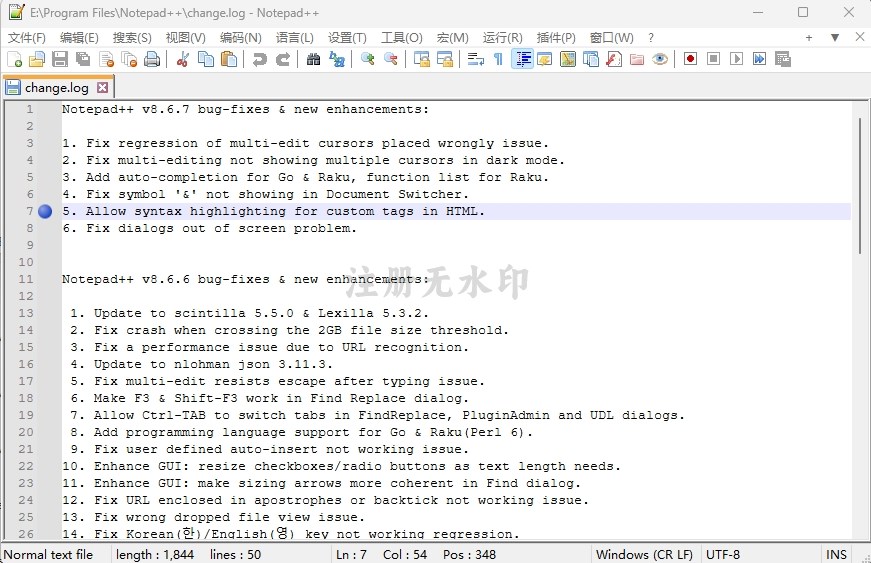Viewport: 871px width, 563px height.
Task: Redo the last undone edit
Action: point(283,59)
